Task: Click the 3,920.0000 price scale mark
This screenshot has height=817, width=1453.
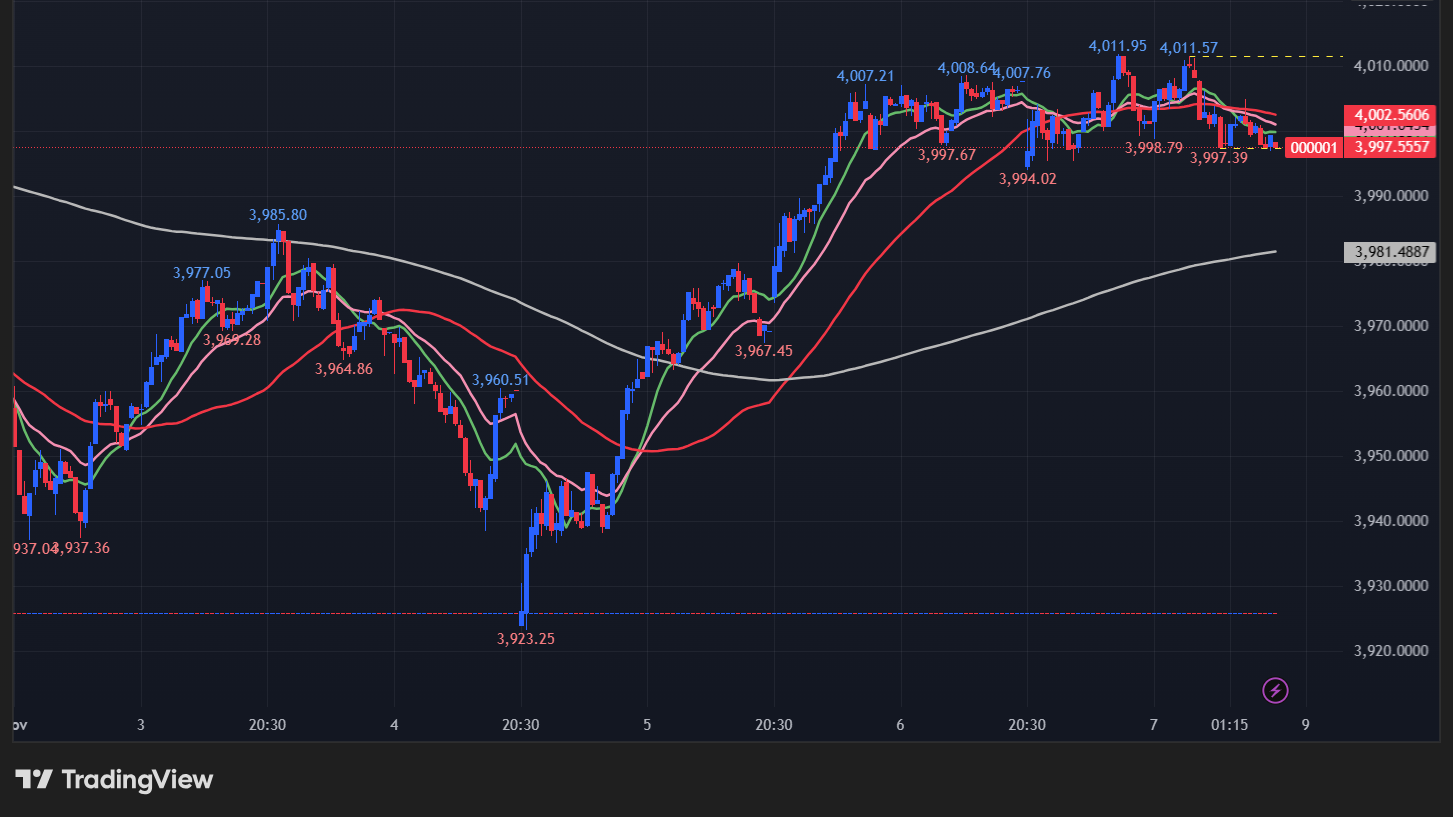Action: tap(1391, 651)
